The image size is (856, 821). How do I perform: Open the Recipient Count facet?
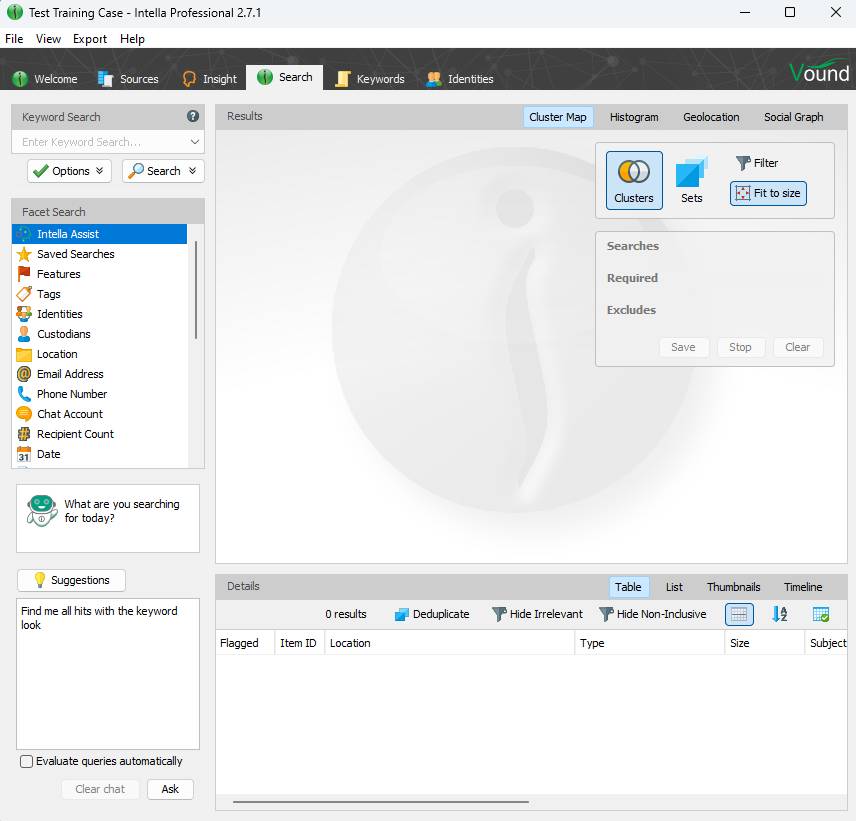tap(99, 434)
